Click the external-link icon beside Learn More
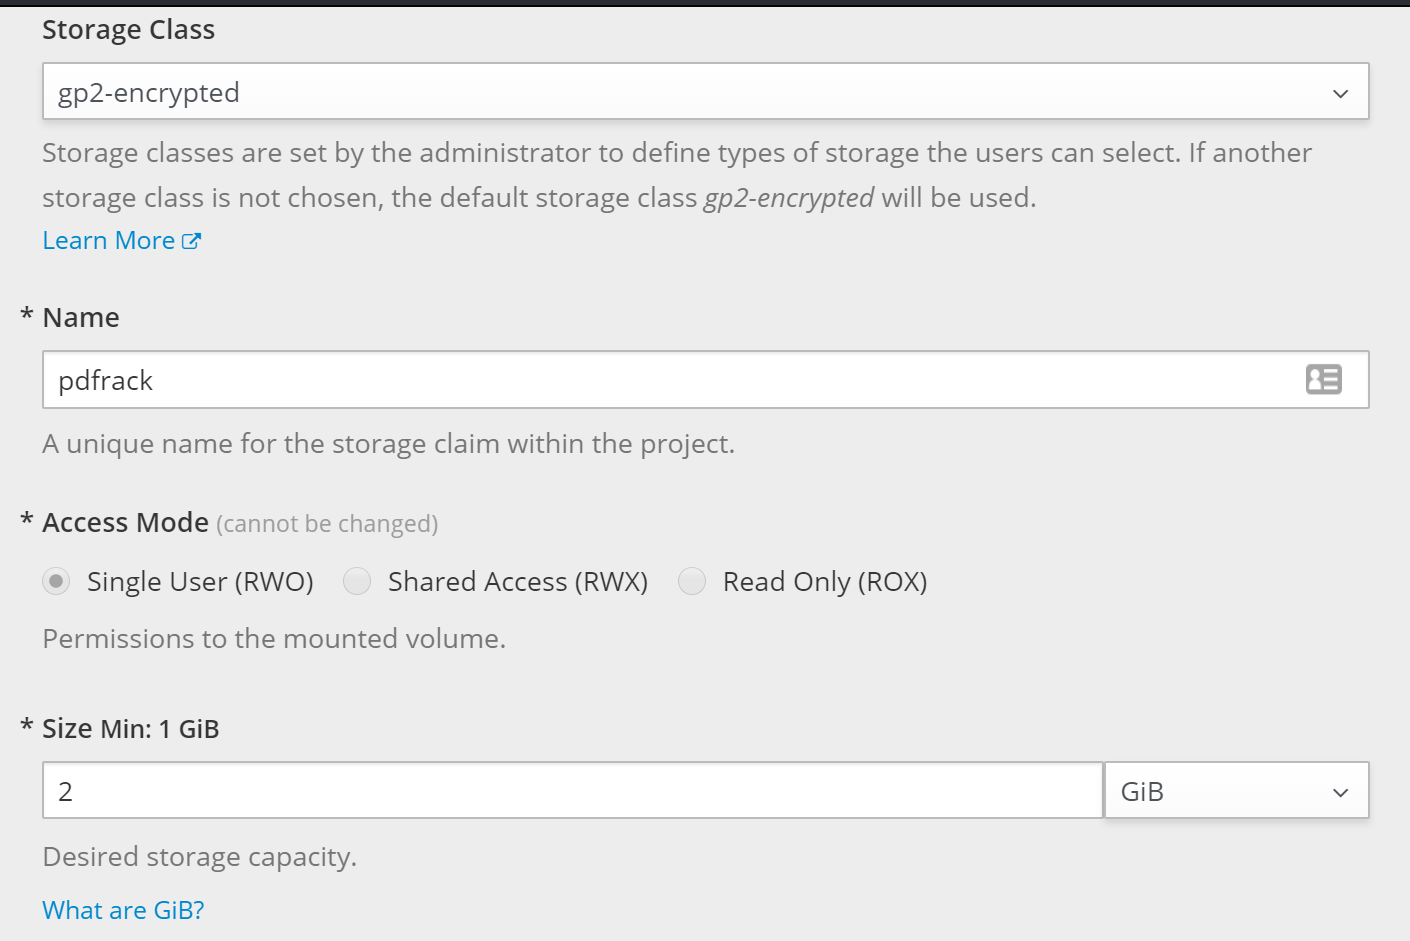The height and width of the screenshot is (941, 1410). (192, 240)
